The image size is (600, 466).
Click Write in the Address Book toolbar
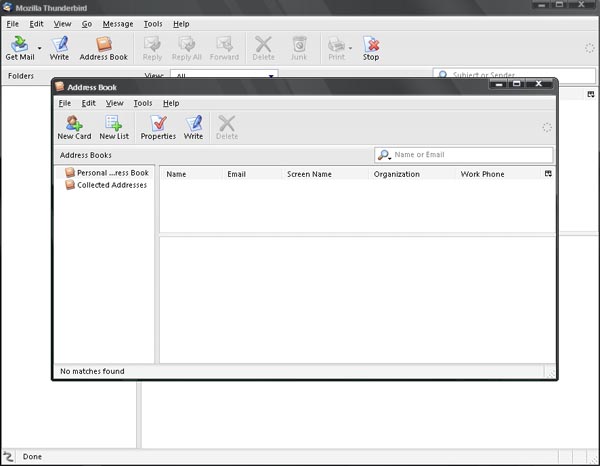pyautogui.click(x=193, y=127)
